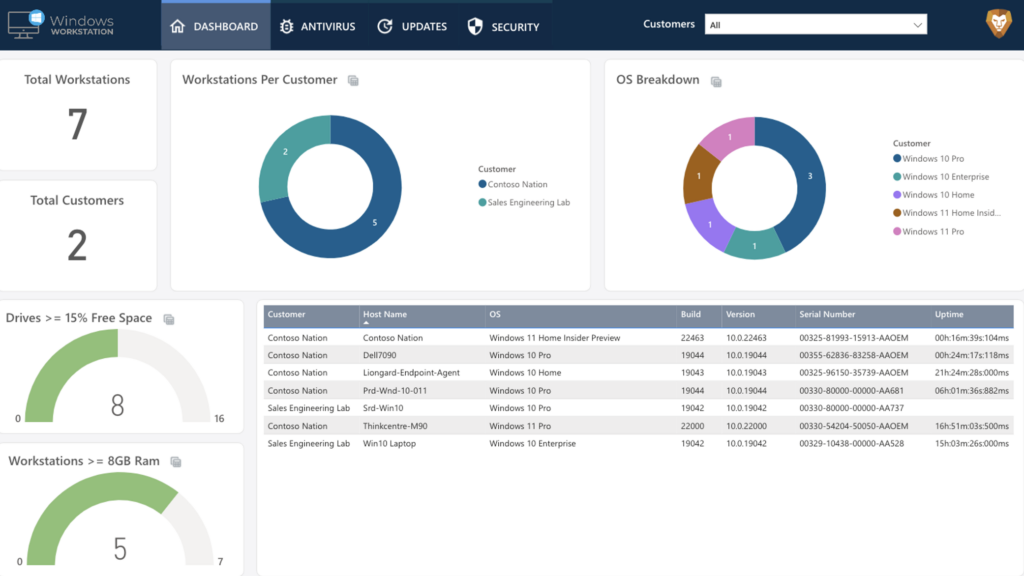Copy the Workstations 8GB Ram gauge
This screenshot has height=576, width=1024.
(x=176, y=462)
